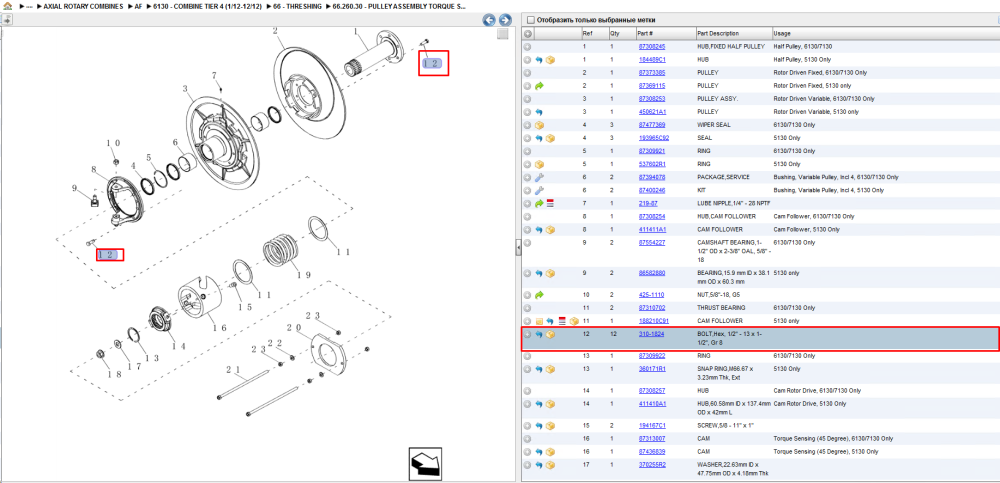
Task: Click callout 19 next to the spring
Action: [x=303, y=276]
